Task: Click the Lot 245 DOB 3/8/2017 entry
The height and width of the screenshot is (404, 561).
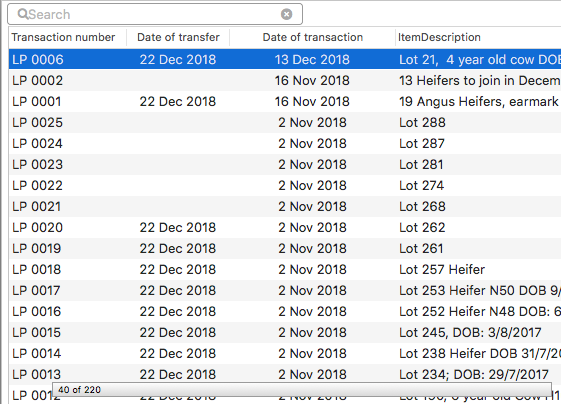Action: point(470,332)
